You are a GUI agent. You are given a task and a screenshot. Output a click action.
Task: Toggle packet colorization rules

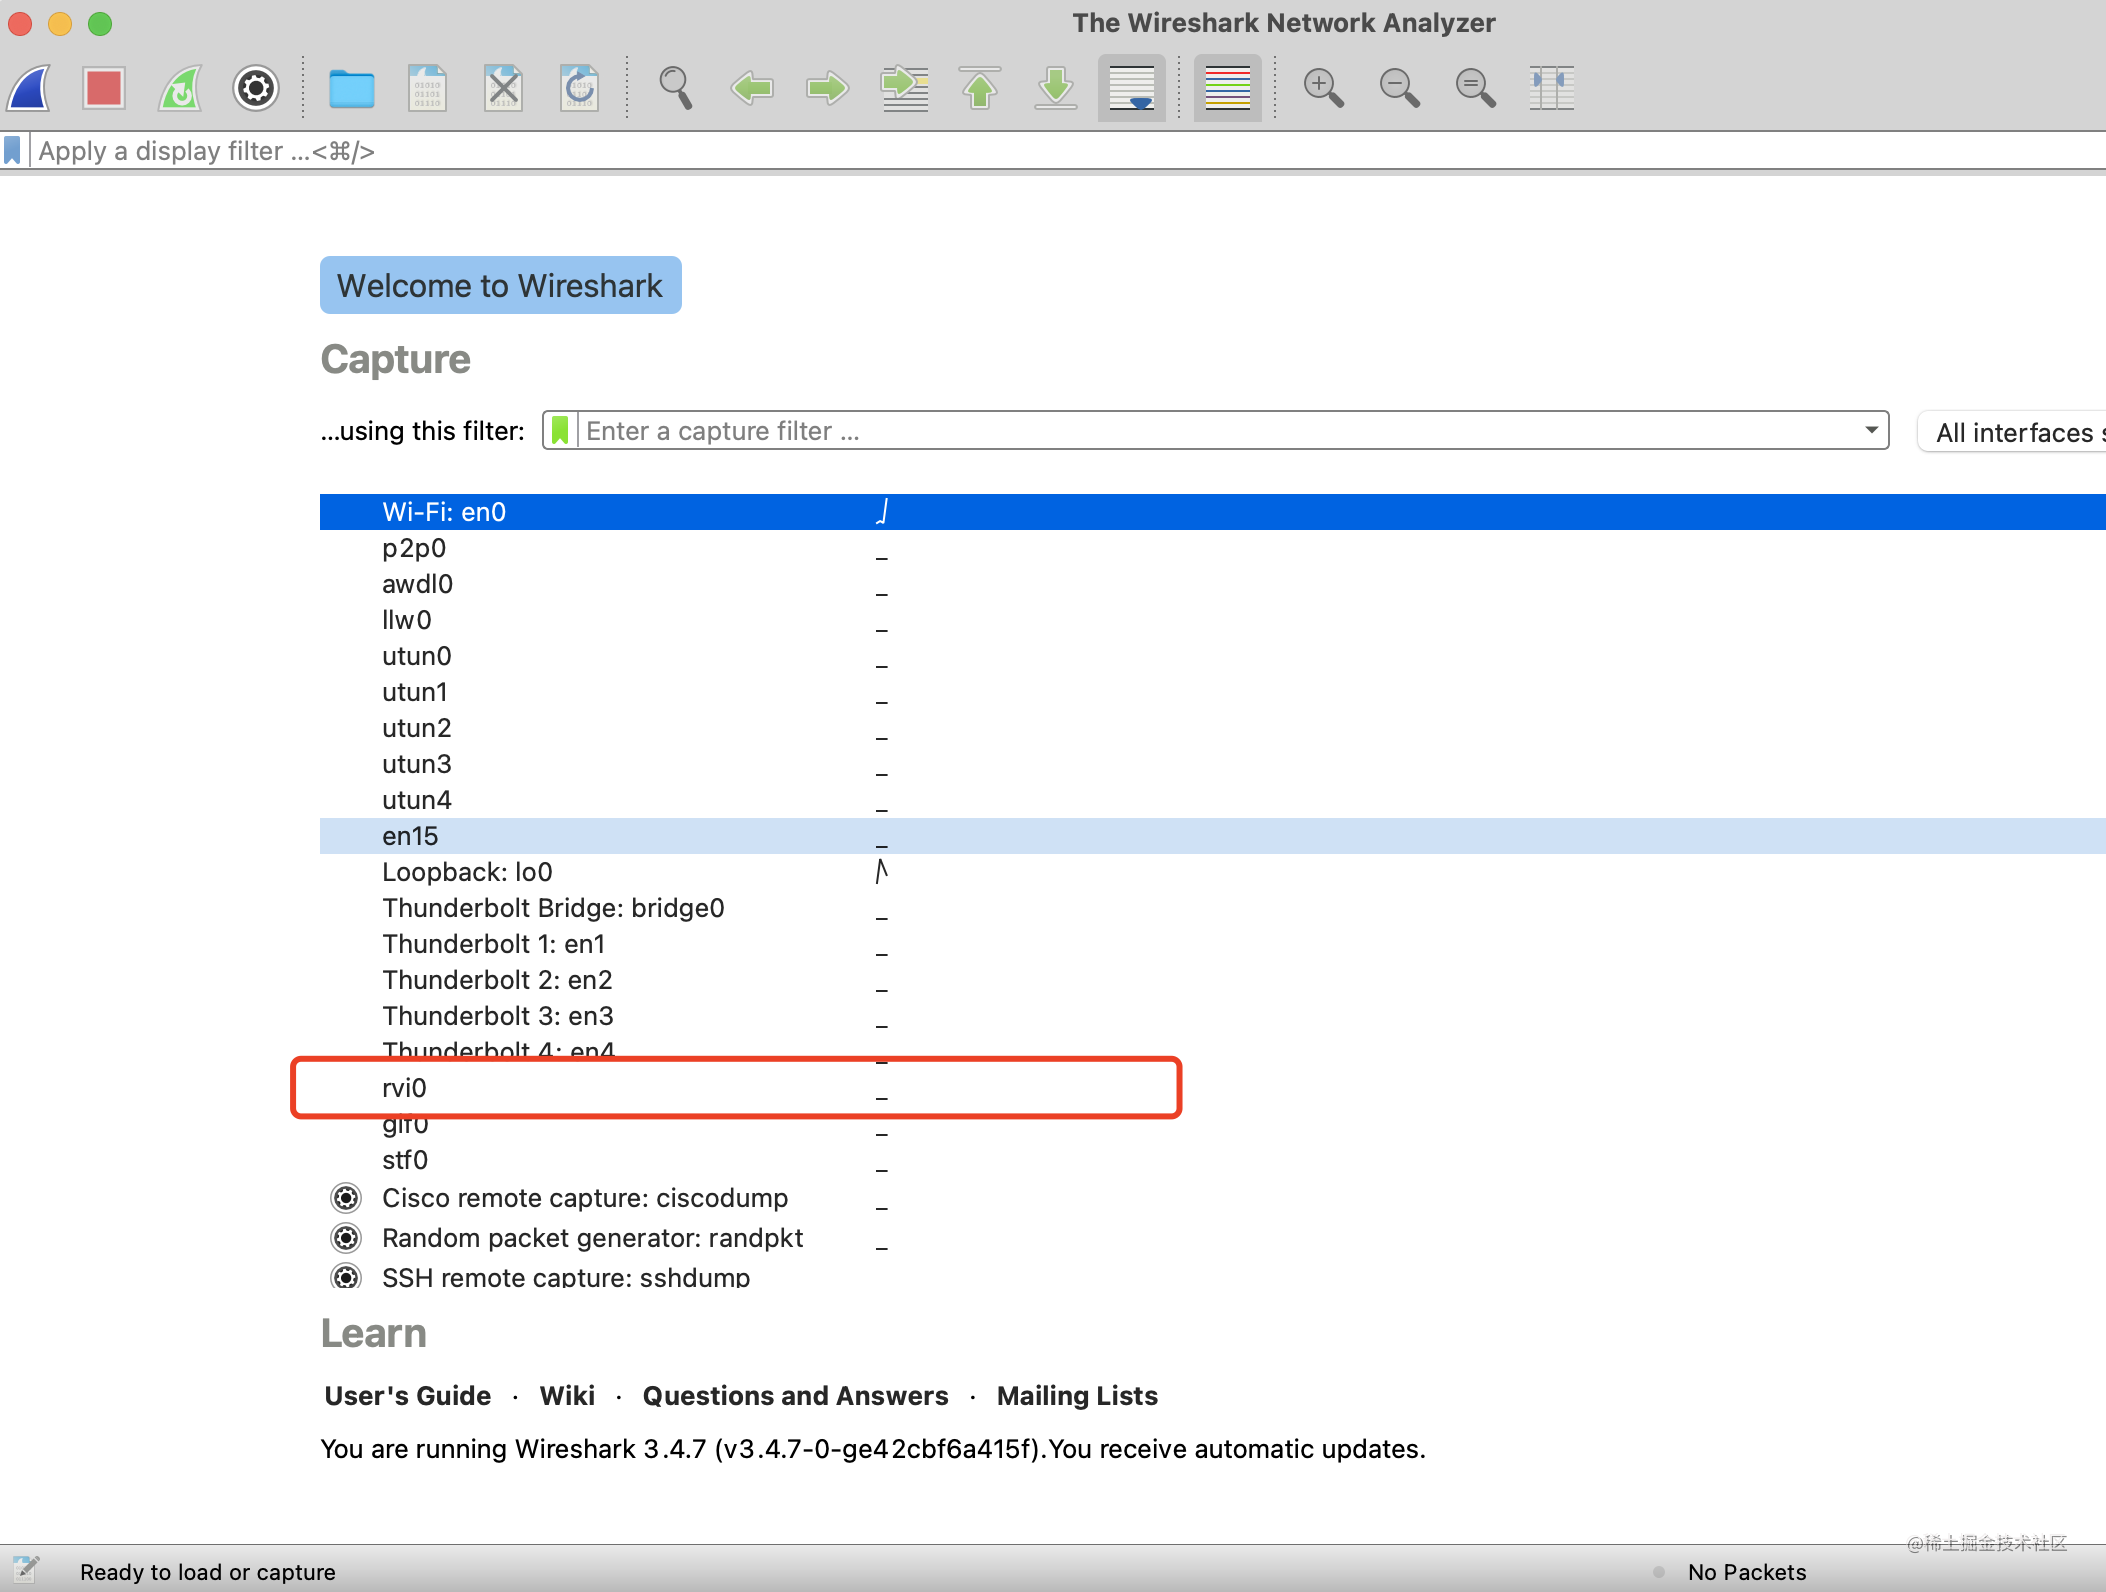click(1228, 88)
